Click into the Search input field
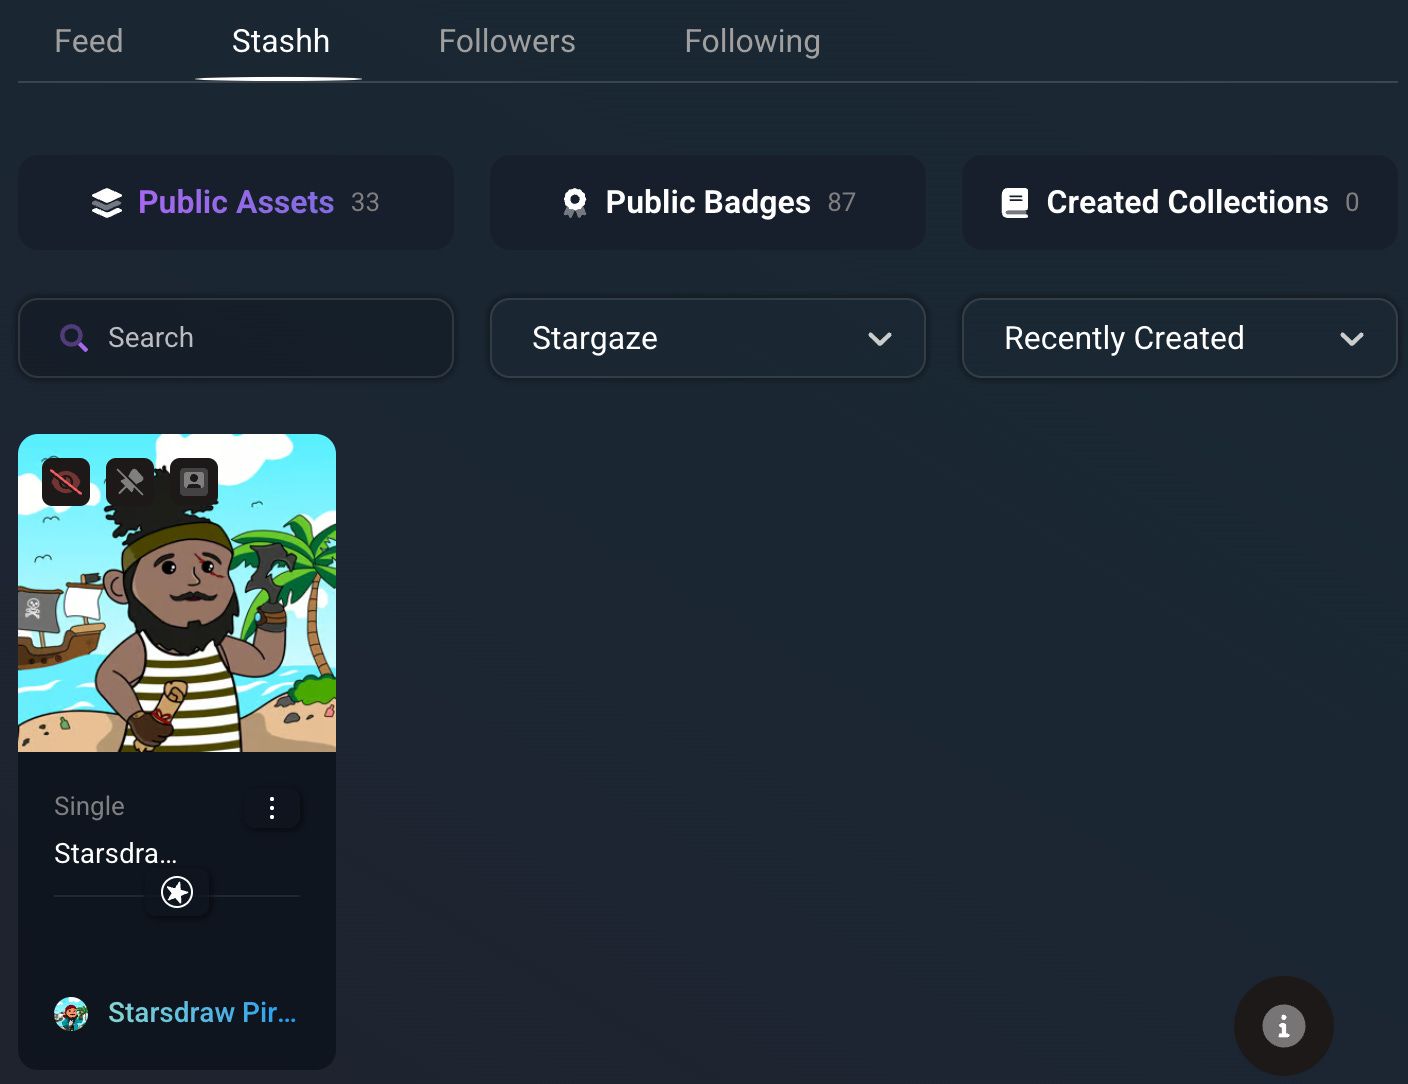Viewport: 1408px width, 1084px height. (236, 338)
